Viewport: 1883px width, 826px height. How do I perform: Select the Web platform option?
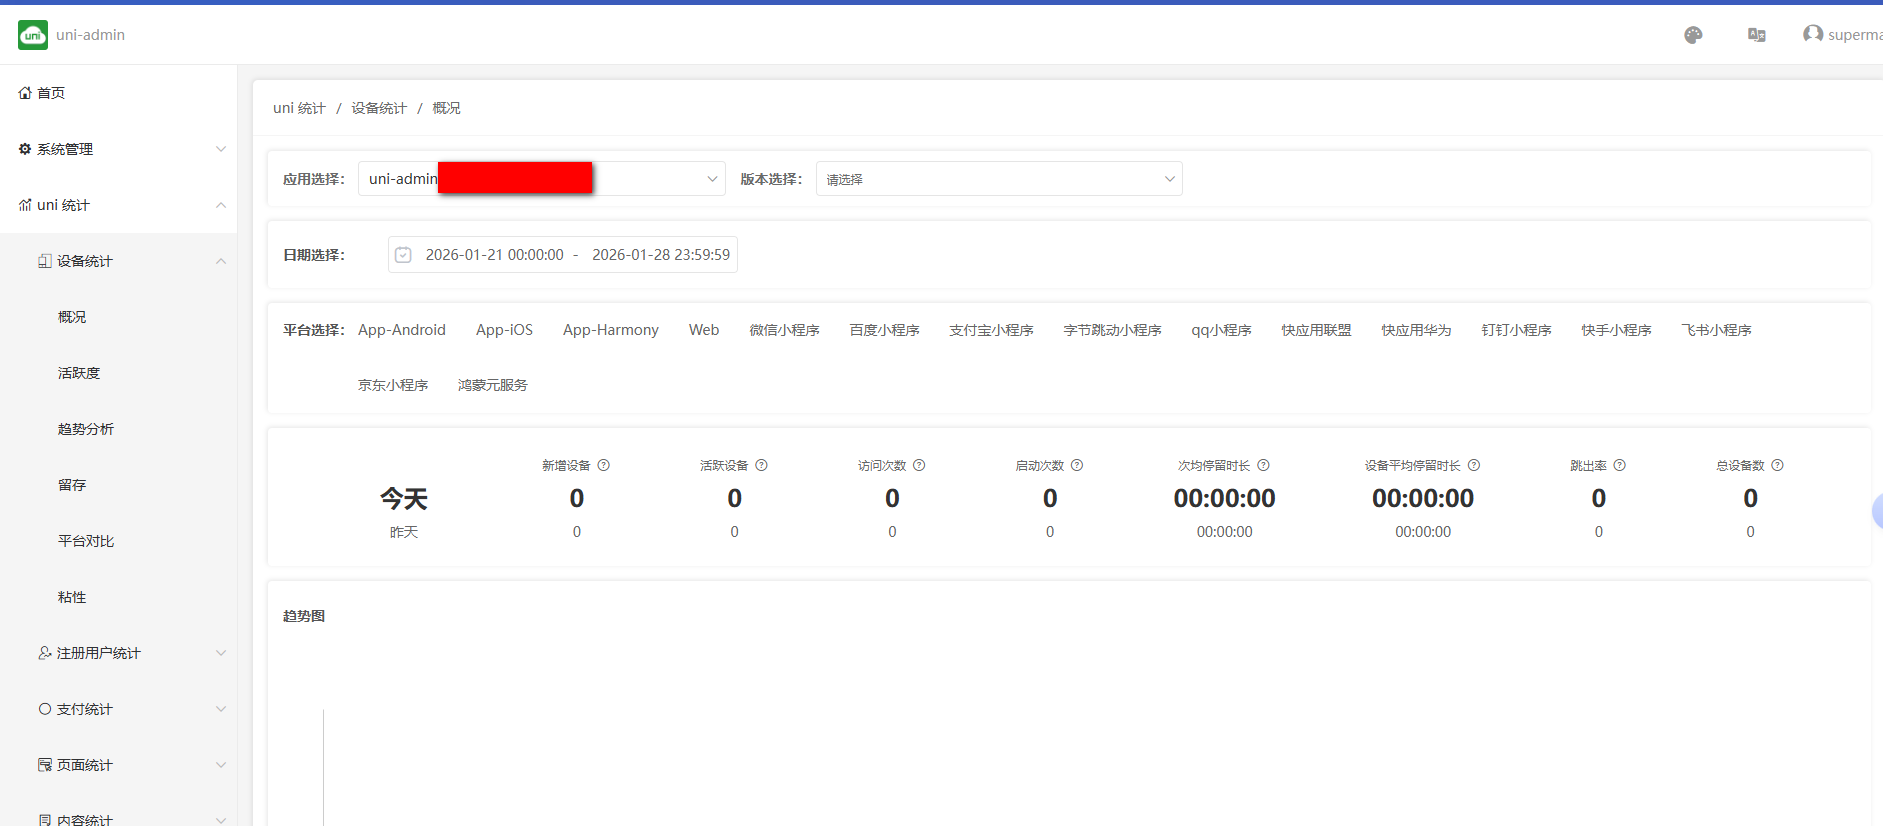(704, 330)
